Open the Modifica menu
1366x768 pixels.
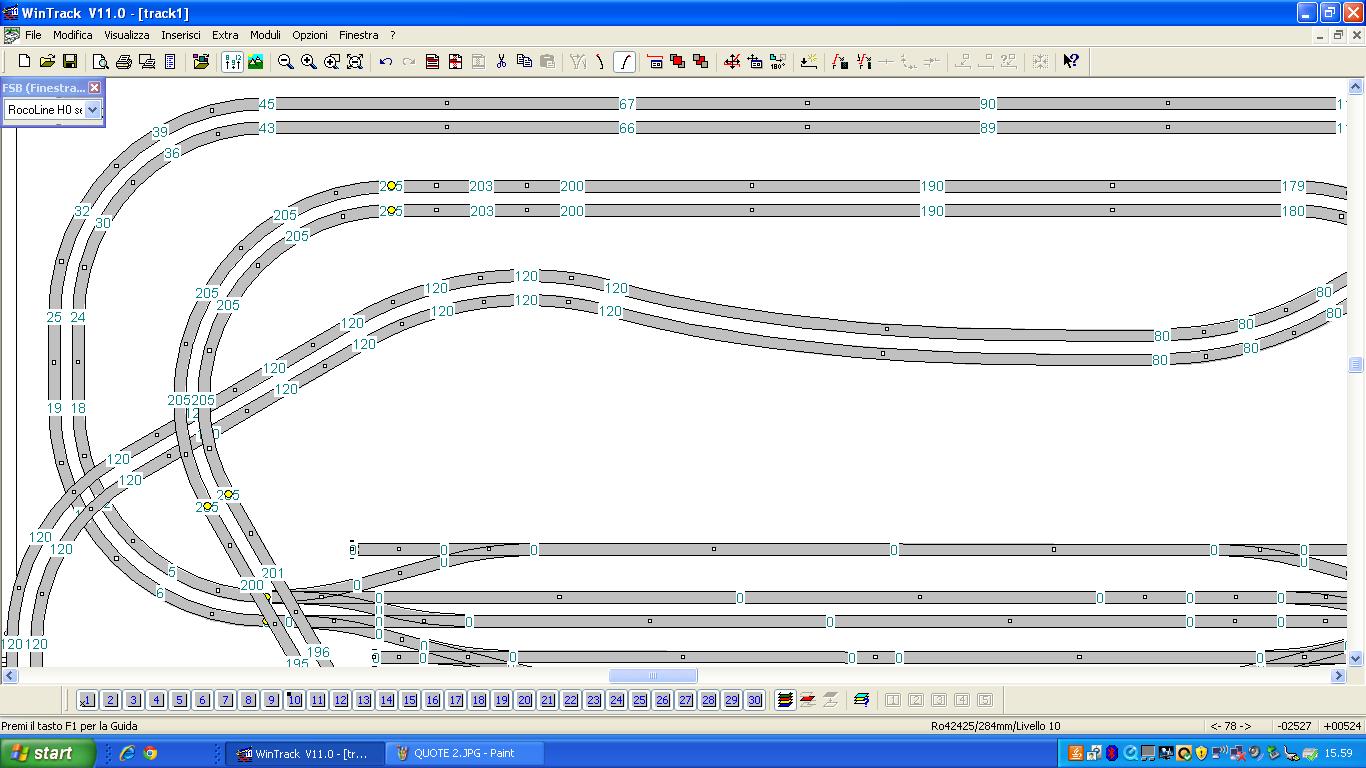[73, 35]
